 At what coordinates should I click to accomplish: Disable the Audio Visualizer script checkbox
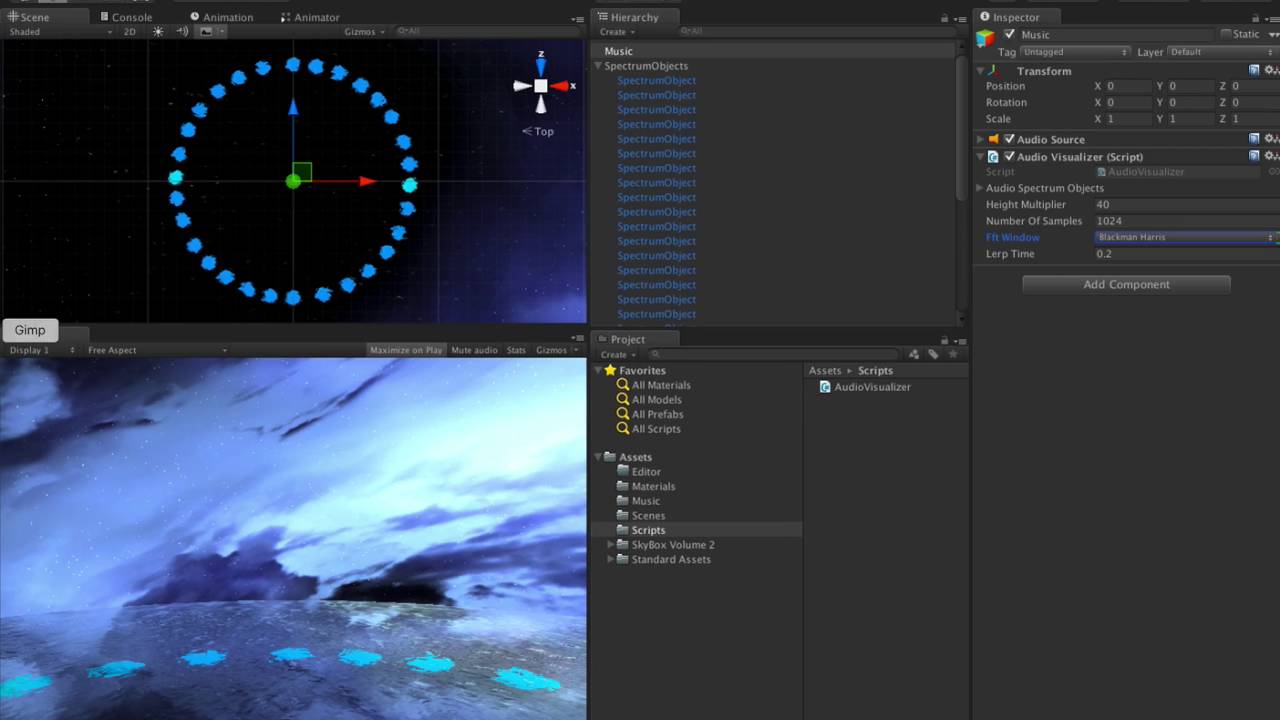pos(1009,156)
